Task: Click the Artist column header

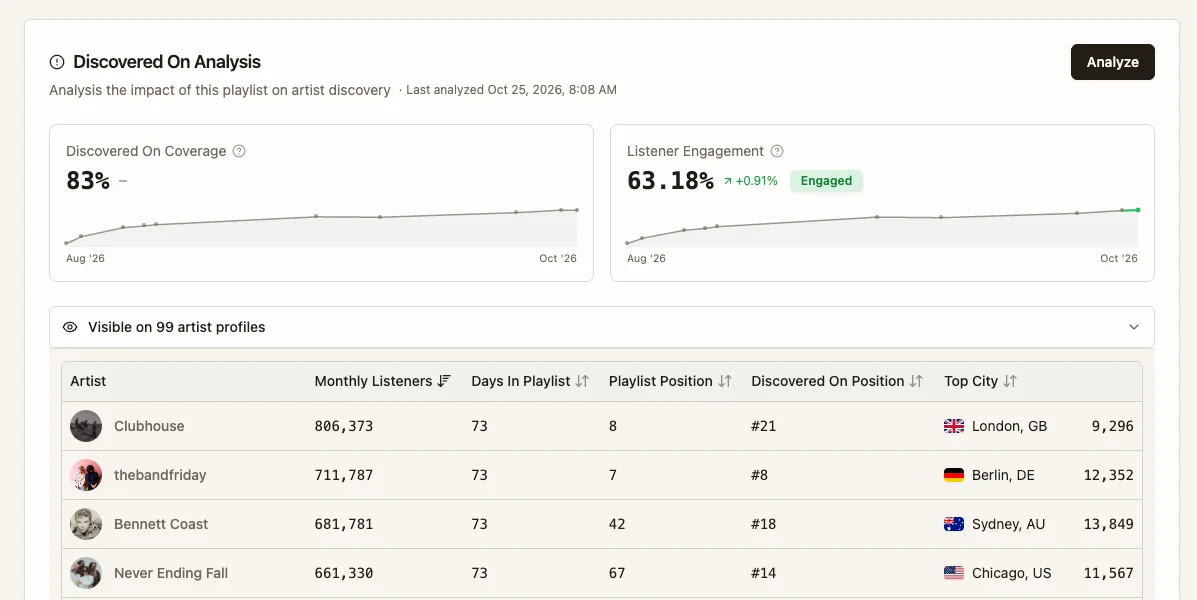Action: click(x=88, y=381)
